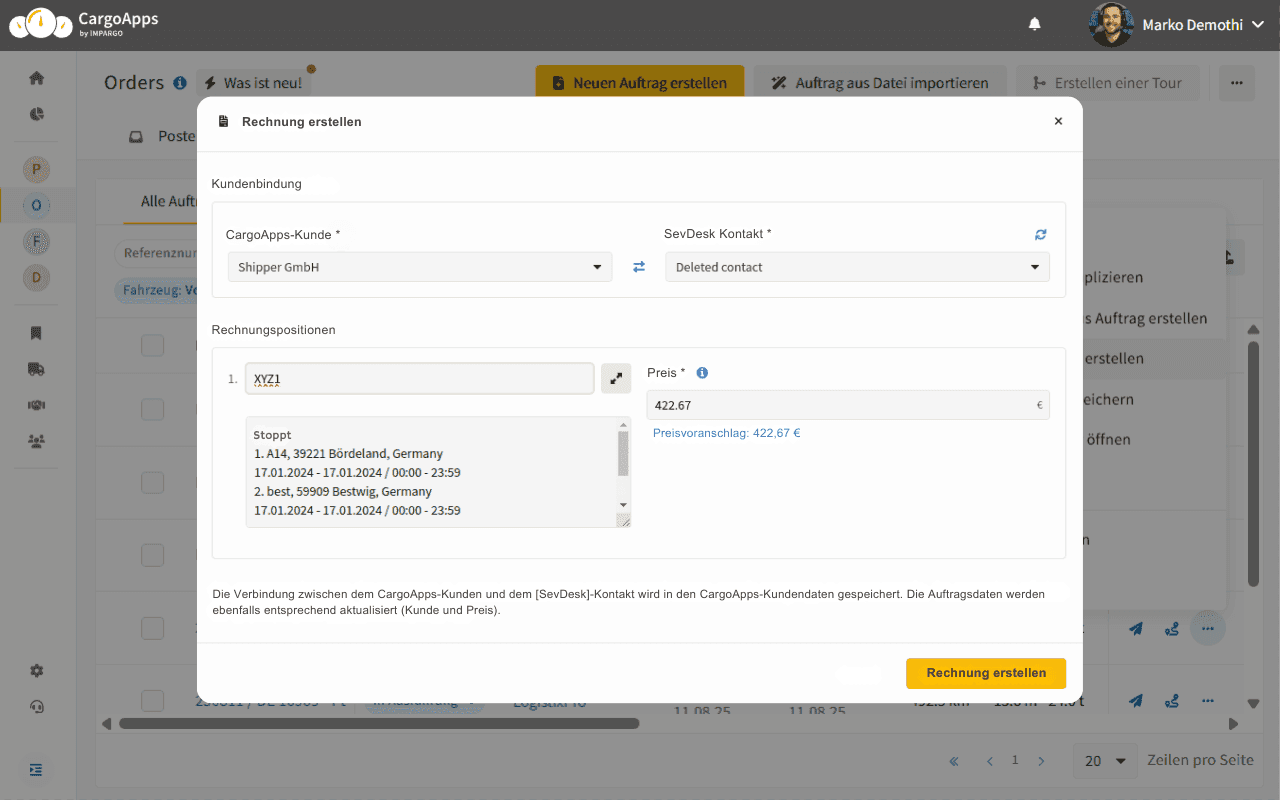Open the notifications bell
1280x800 pixels.
[1035, 25]
